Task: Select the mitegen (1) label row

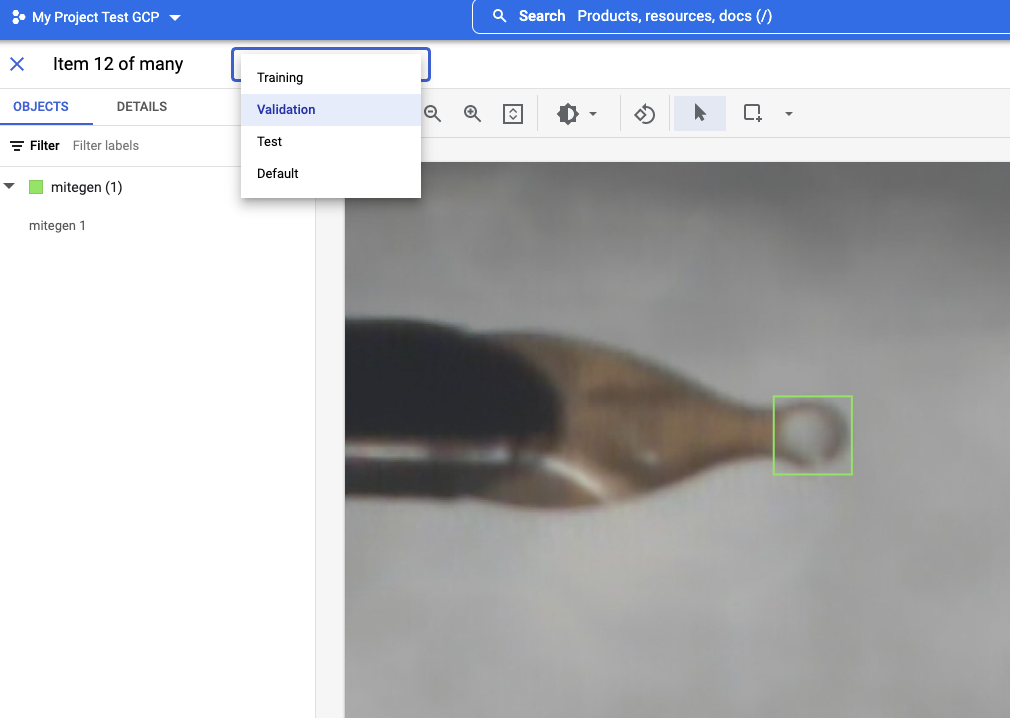Action: [x=86, y=187]
